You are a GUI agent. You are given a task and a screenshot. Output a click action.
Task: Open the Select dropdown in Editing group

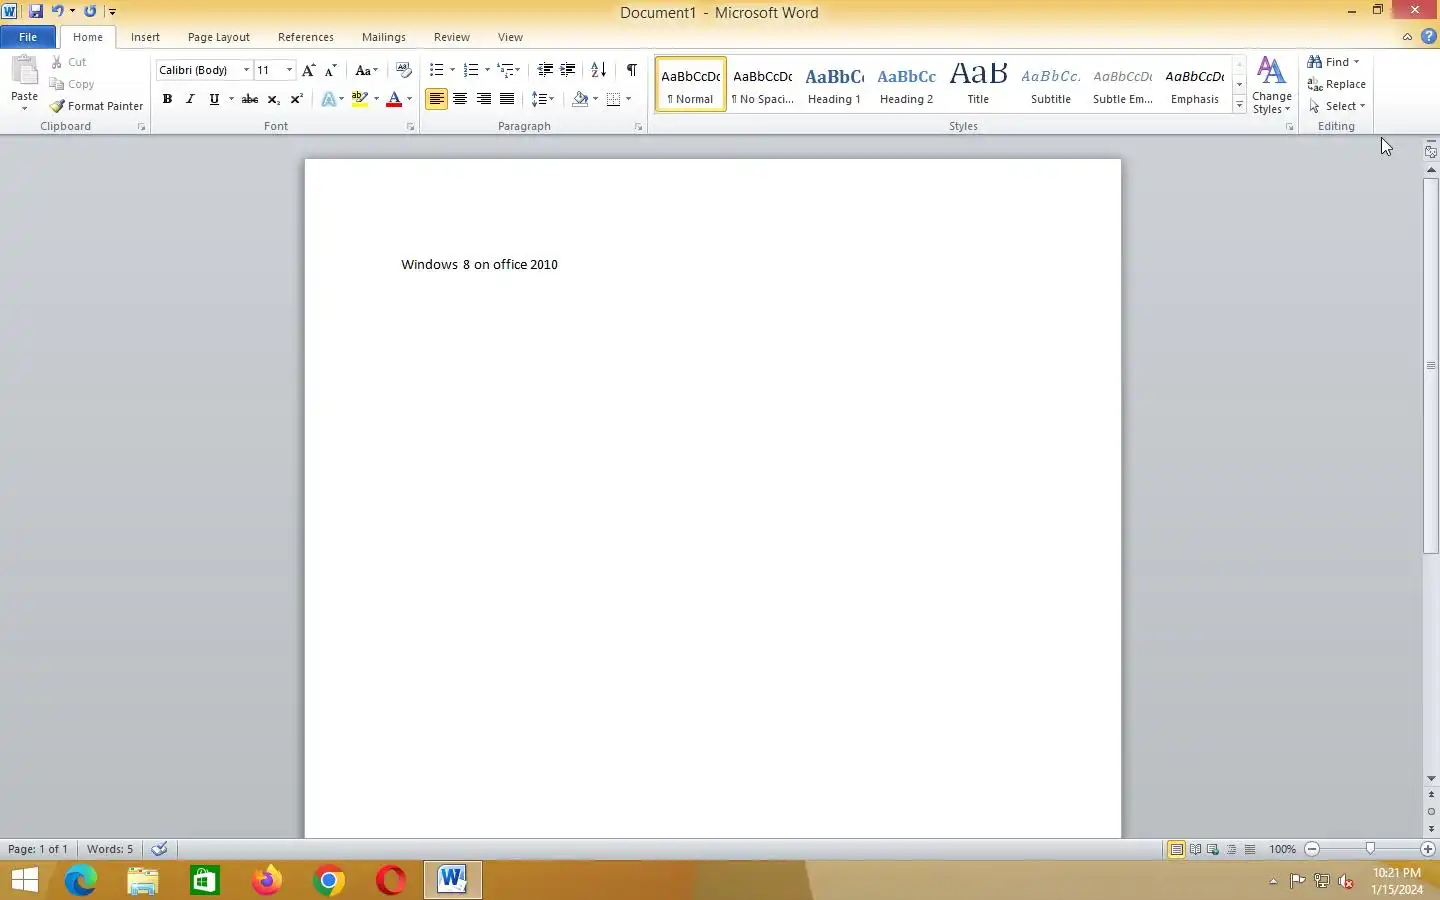point(1337,106)
